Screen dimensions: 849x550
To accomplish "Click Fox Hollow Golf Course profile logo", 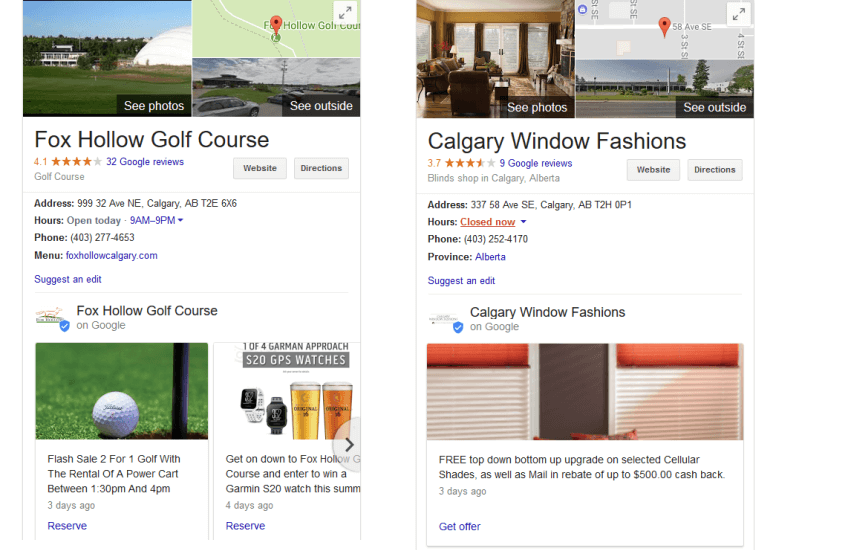I will (x=52, y=318).
